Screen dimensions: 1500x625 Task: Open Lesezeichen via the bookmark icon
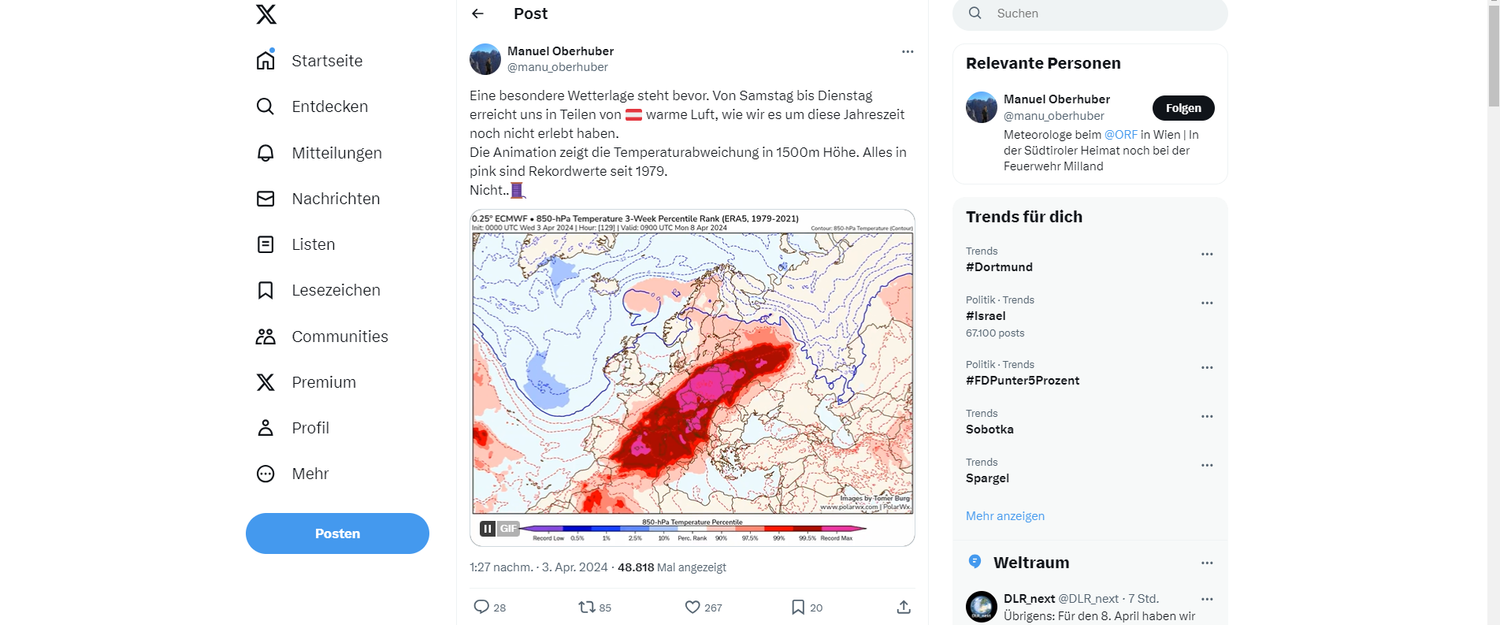[265, 290]
